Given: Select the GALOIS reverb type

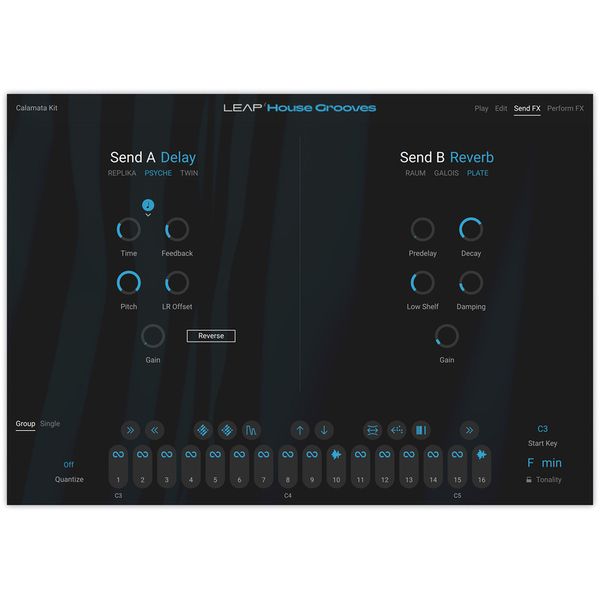Looking at the screenshot, I should click(446, 173).
